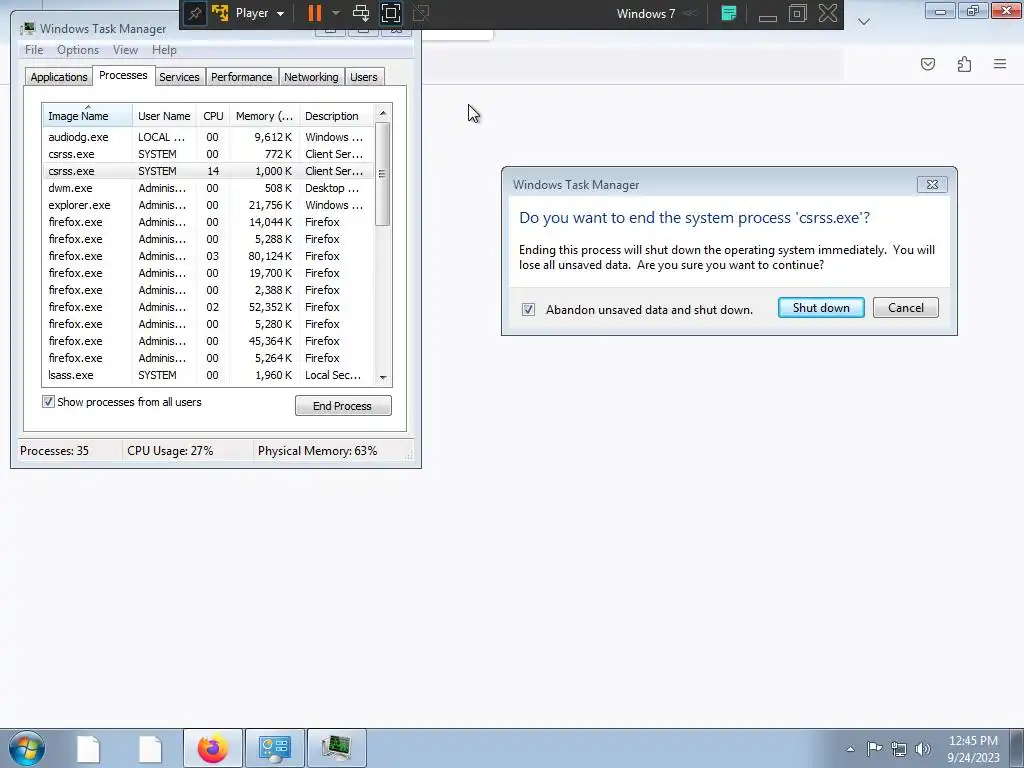
Task: Click the first blank document taskbar icon
Action: click(x=88, y=748)
